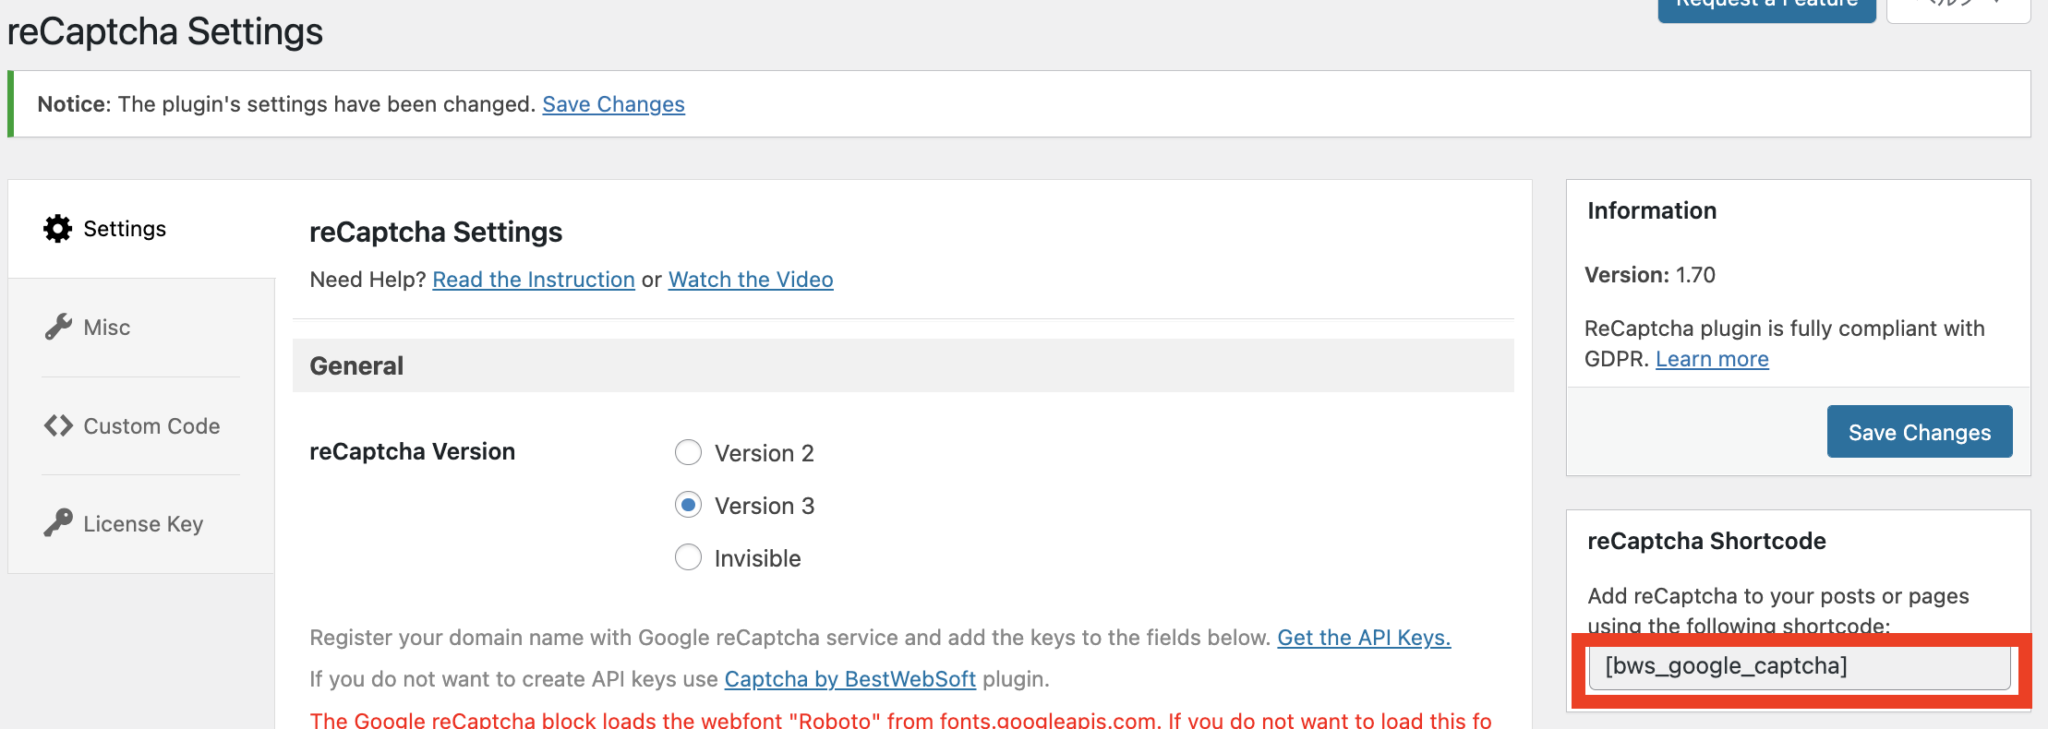Select Version 3 for reCaptcha Version

click(x=688, y=505)
